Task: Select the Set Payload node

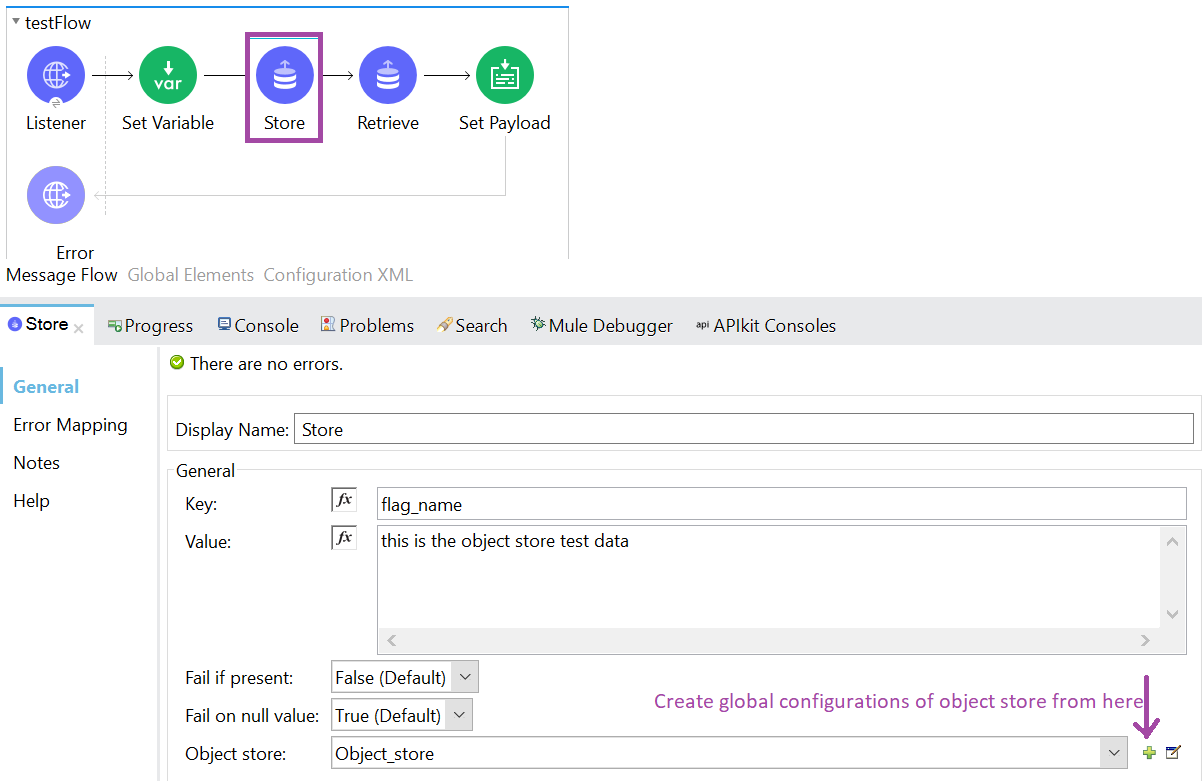Action: click(x=504, y=75)
